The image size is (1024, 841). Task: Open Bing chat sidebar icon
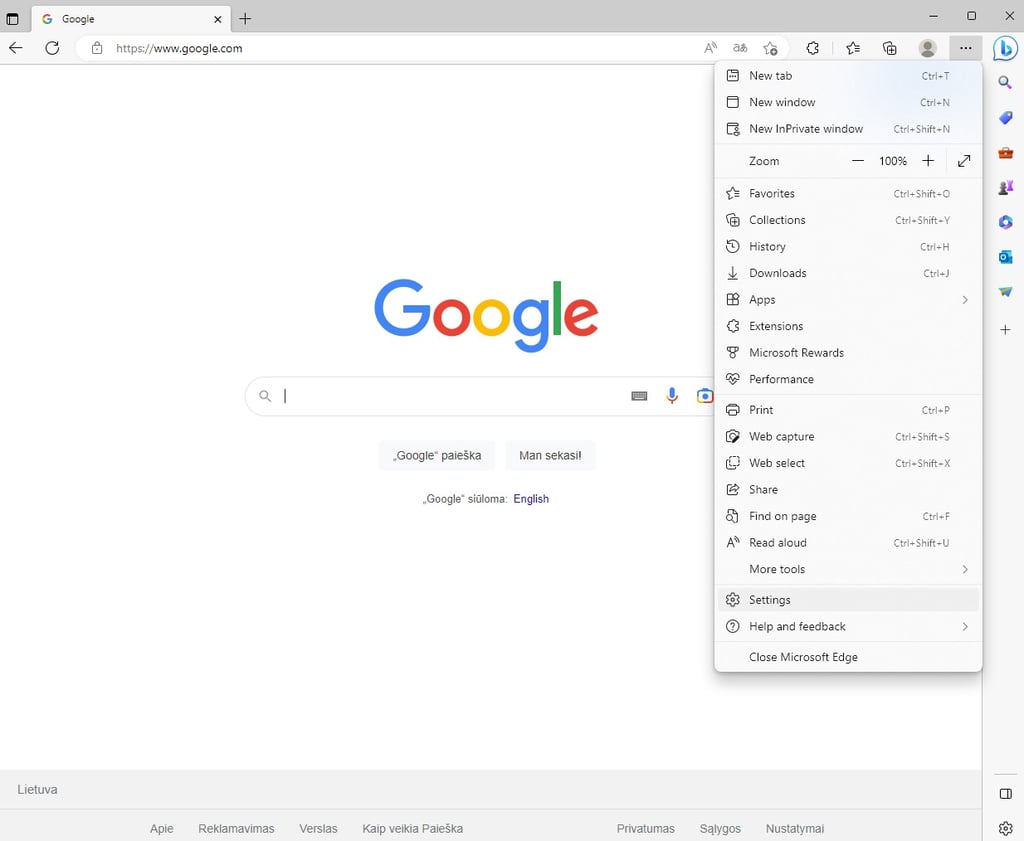click(x=1005, y=48)
